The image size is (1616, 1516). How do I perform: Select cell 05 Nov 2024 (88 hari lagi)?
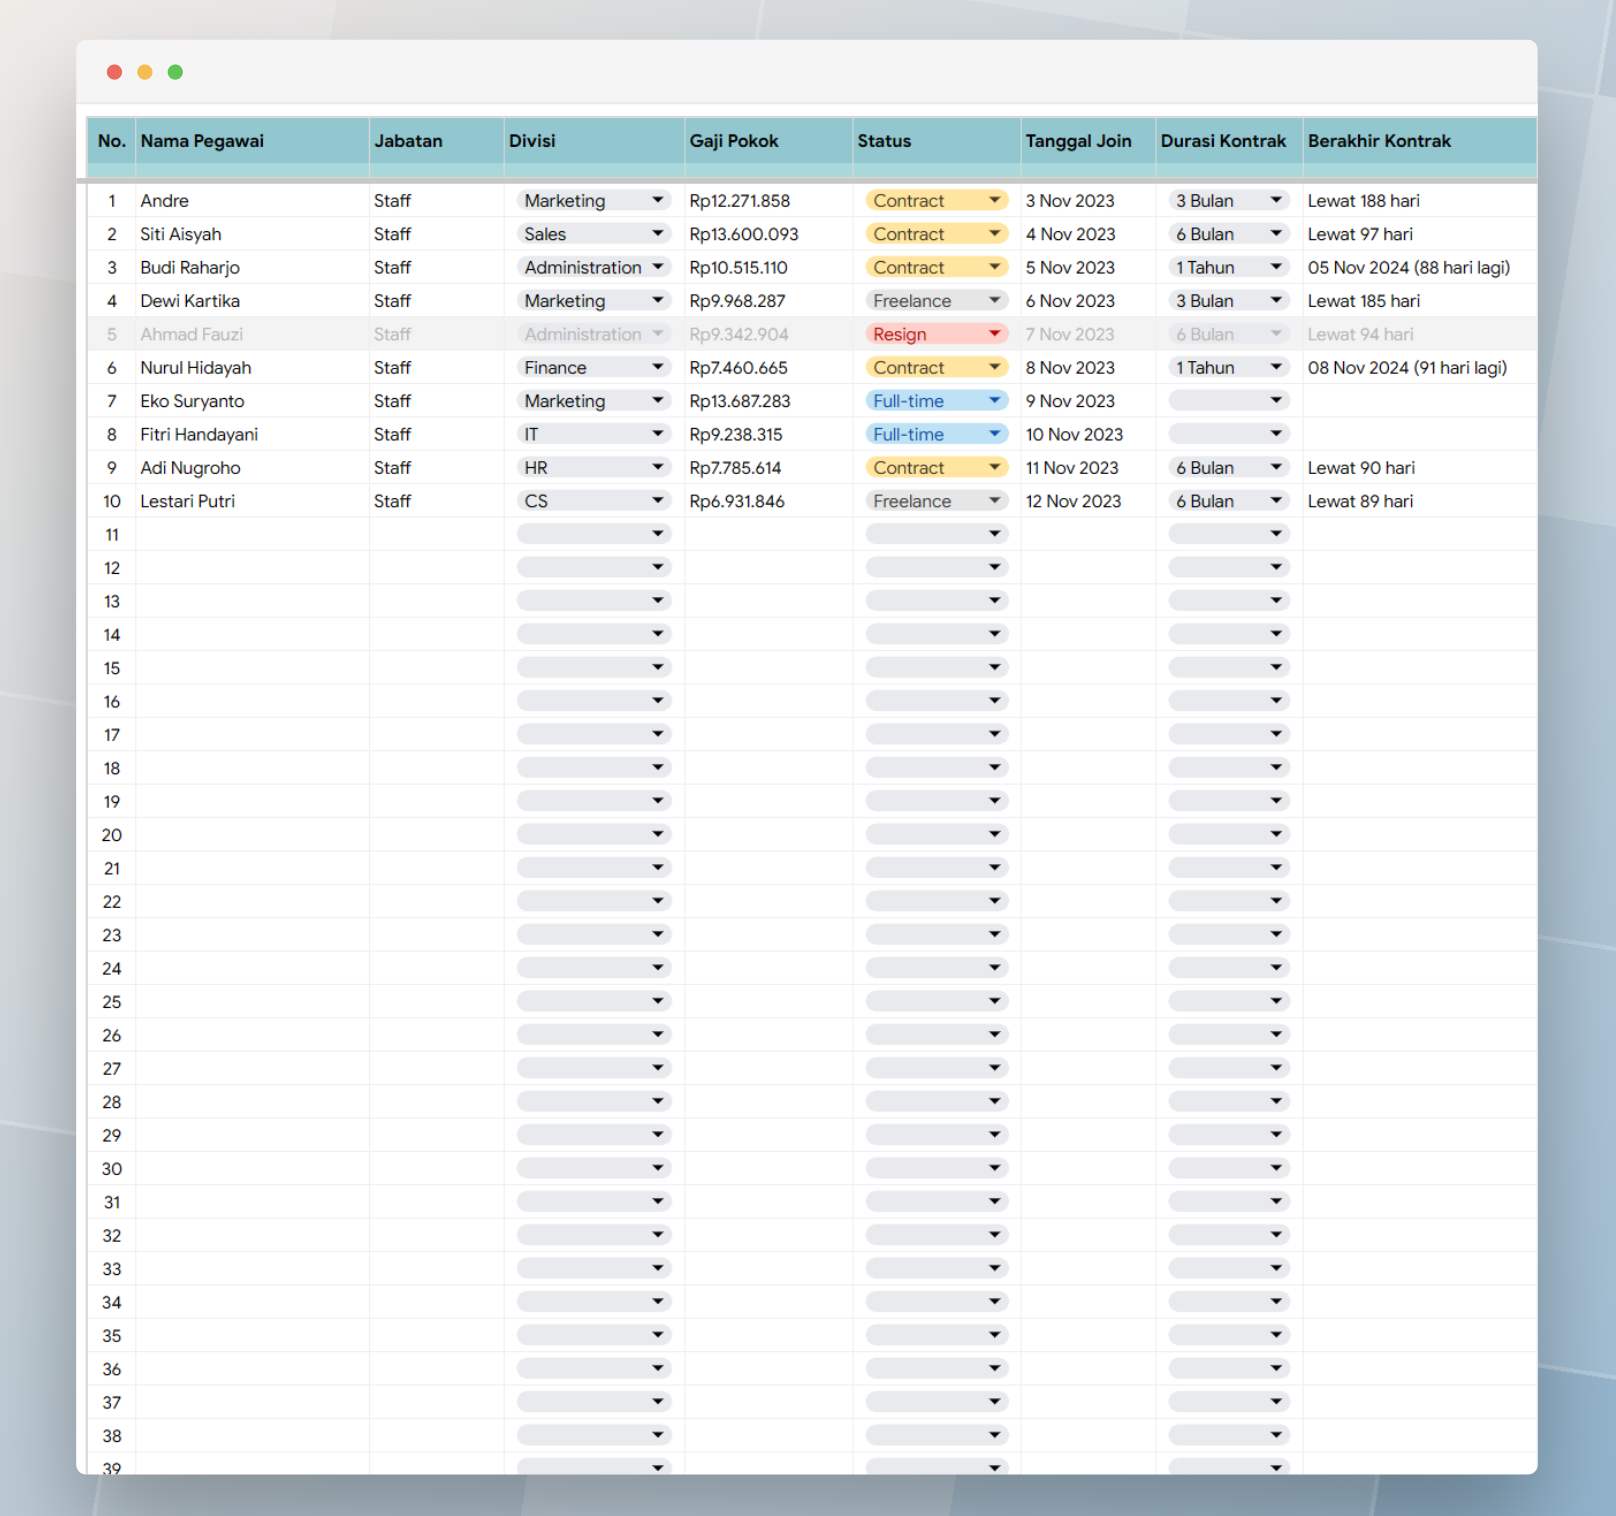tap(1419, 268)
